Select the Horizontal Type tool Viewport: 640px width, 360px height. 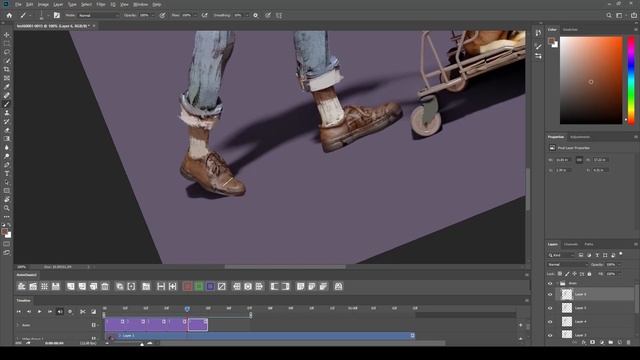(x=7, y=173)
